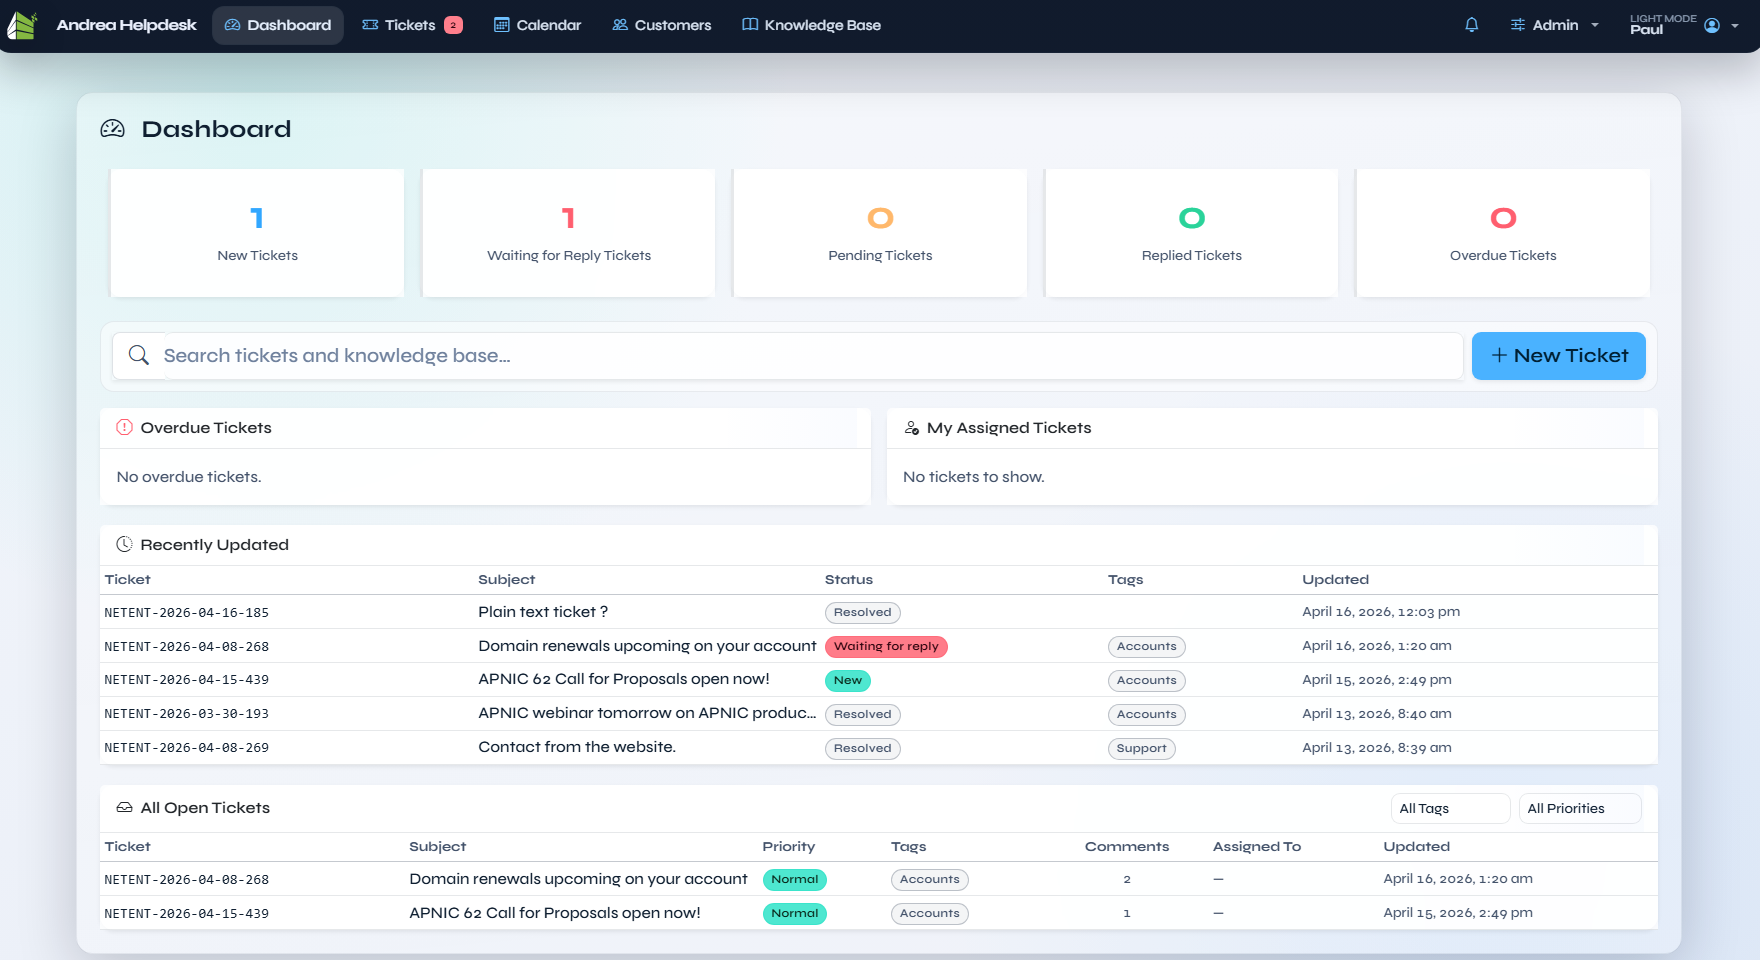Open the All Priorities filter dropdown
The width and height of the screenshot is (1760, 960).
coord(1579,808)
